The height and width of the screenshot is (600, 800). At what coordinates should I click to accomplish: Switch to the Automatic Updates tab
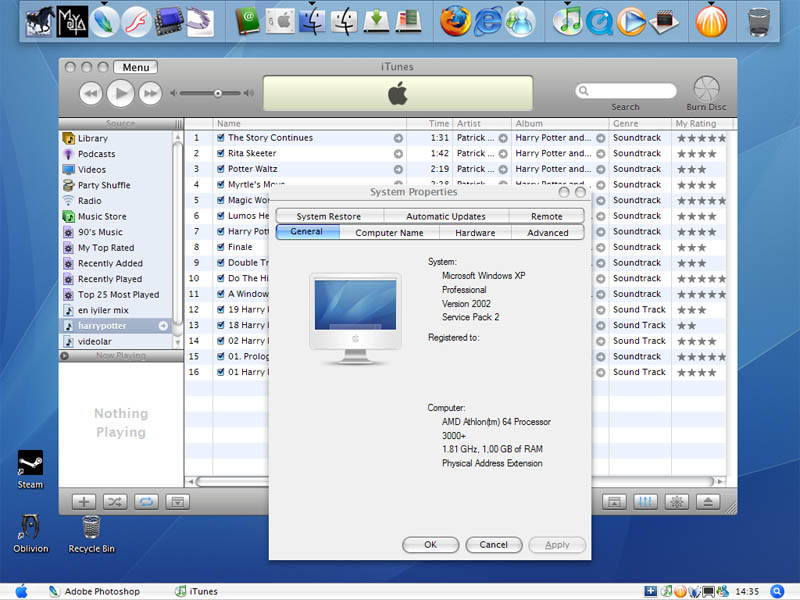(x=446, y=216)
